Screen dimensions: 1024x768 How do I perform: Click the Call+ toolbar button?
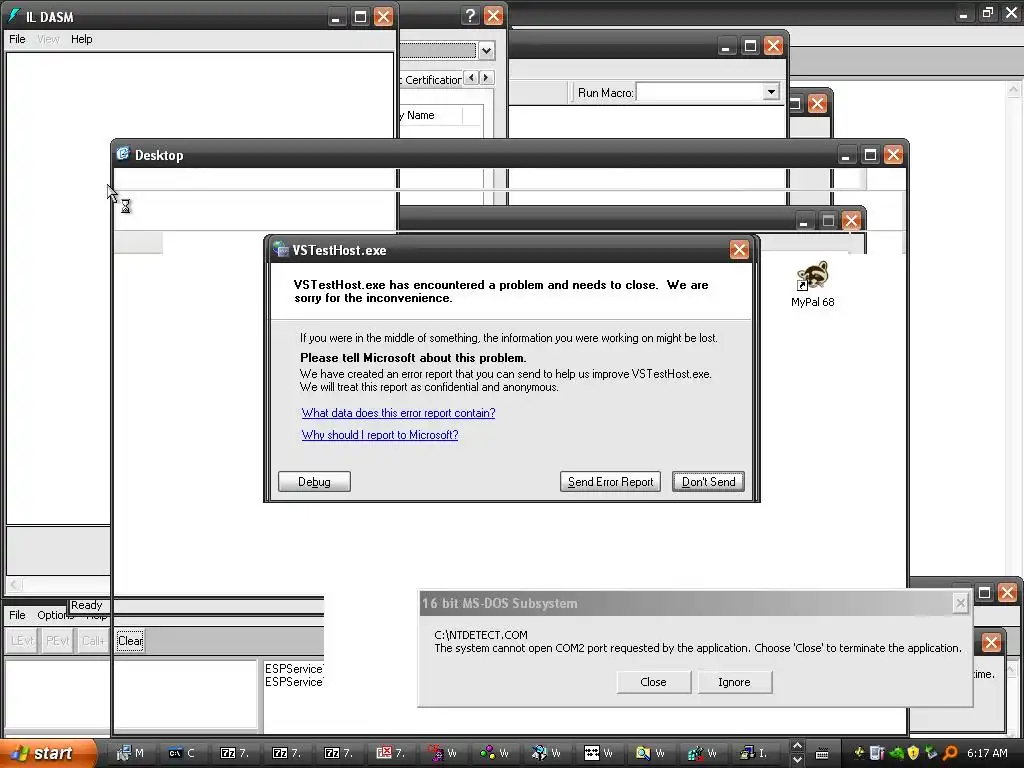(x=93, y=641)
